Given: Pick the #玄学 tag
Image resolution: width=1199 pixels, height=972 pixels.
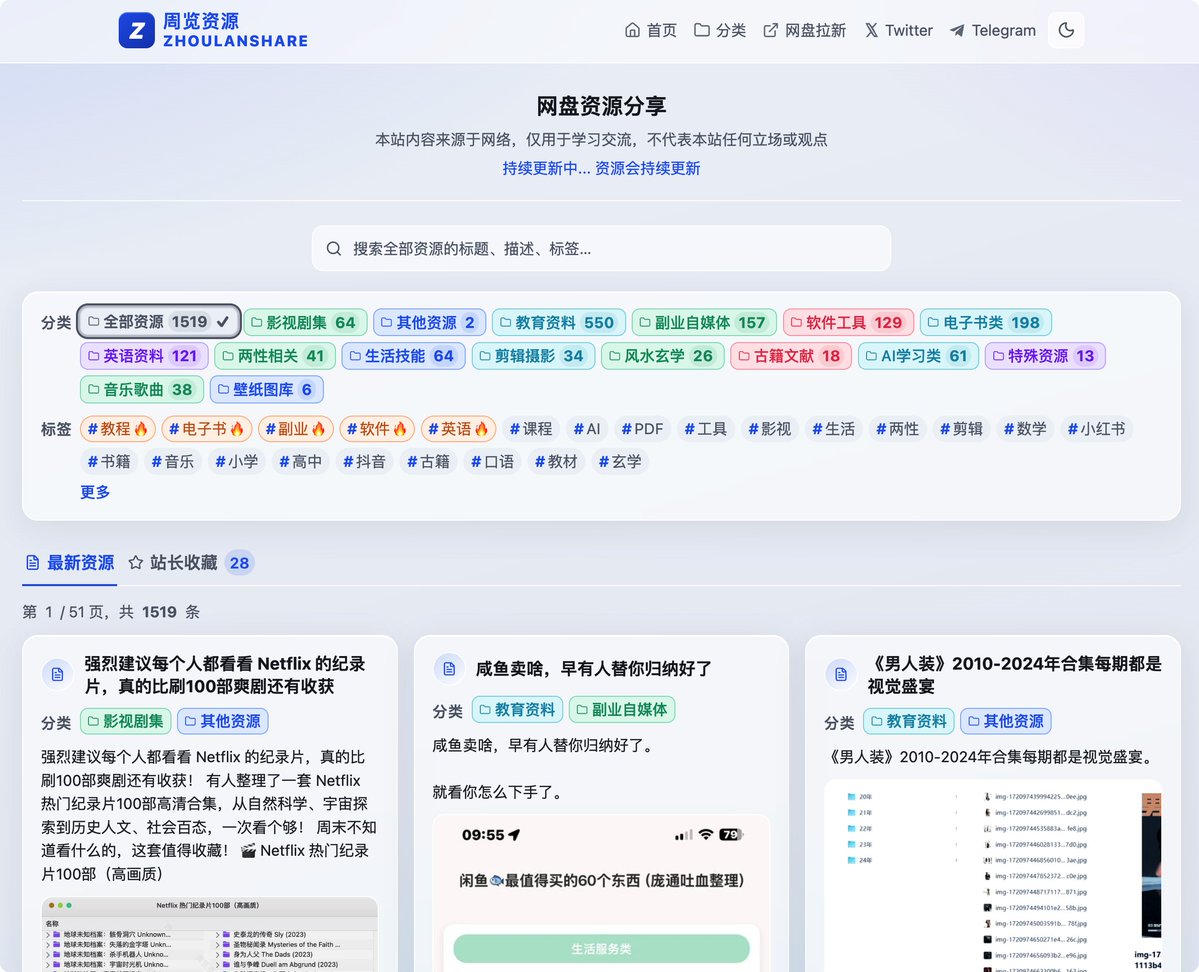Looking at the screenshot, I should point(620,462).
